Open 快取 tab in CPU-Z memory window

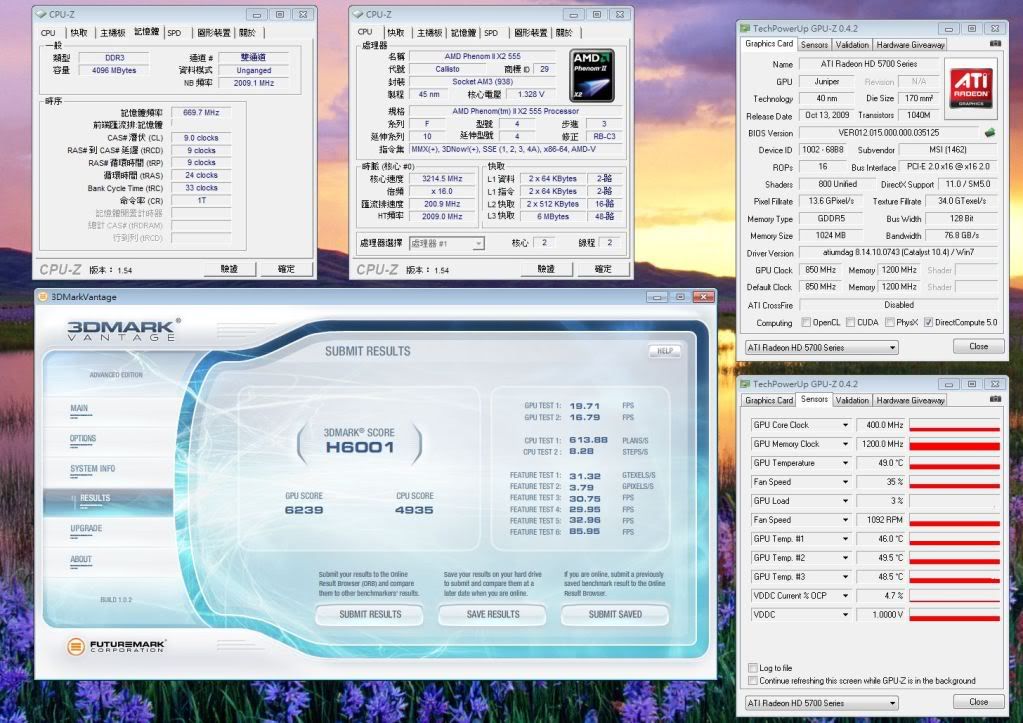pyautogui.click(x=78, y=33)
